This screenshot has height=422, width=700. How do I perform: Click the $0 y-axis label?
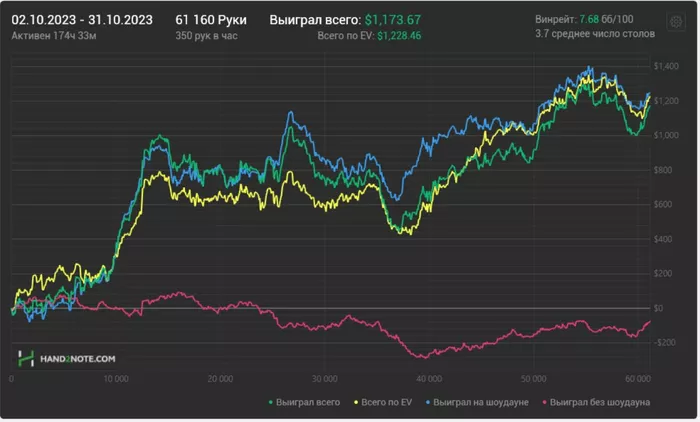pos(658,308)
